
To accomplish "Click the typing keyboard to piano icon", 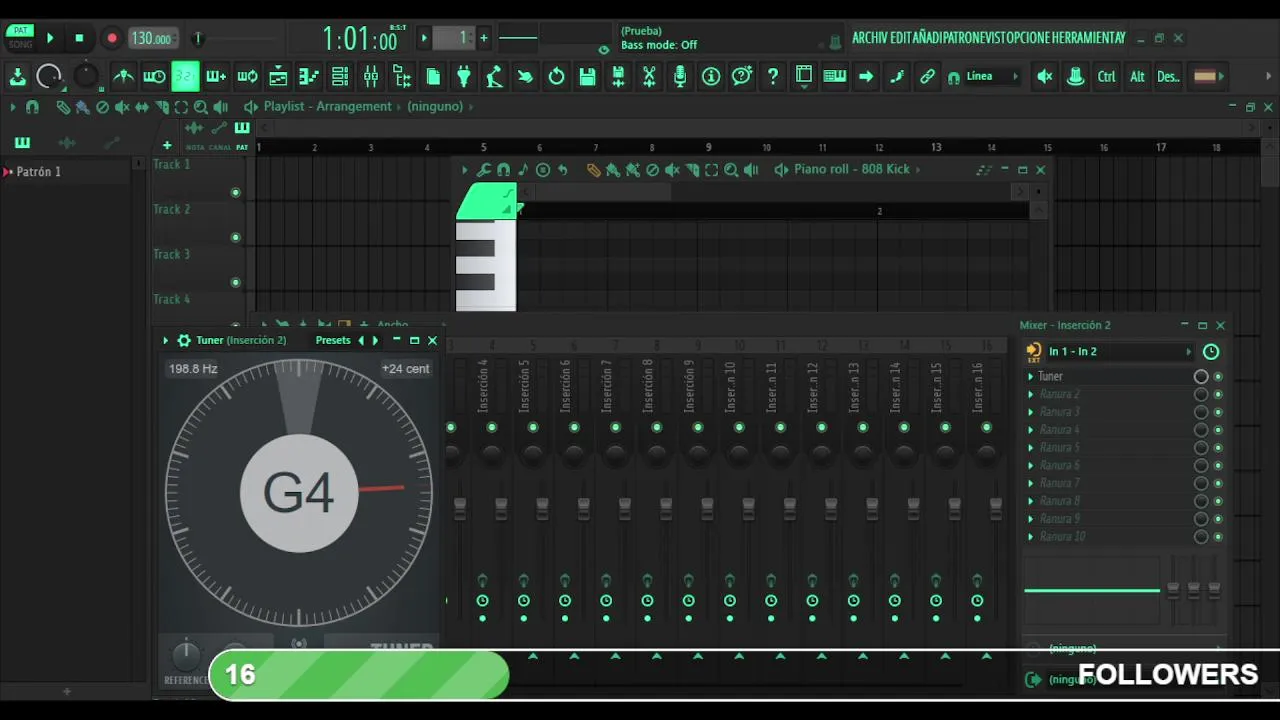I will point(834,76).
